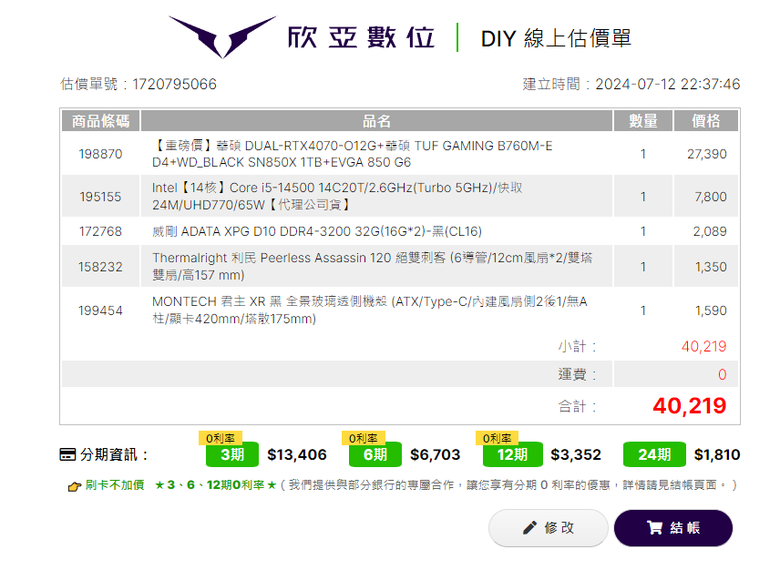Select the 12期 installment badge
The width and height of the screenshot is (780, 570).
click(512, 455)
